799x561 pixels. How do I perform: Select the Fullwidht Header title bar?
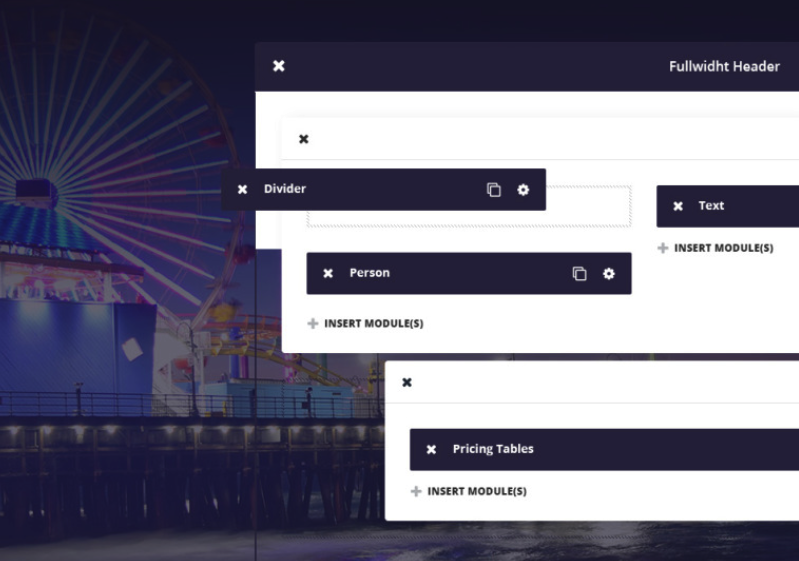[723, 66]
